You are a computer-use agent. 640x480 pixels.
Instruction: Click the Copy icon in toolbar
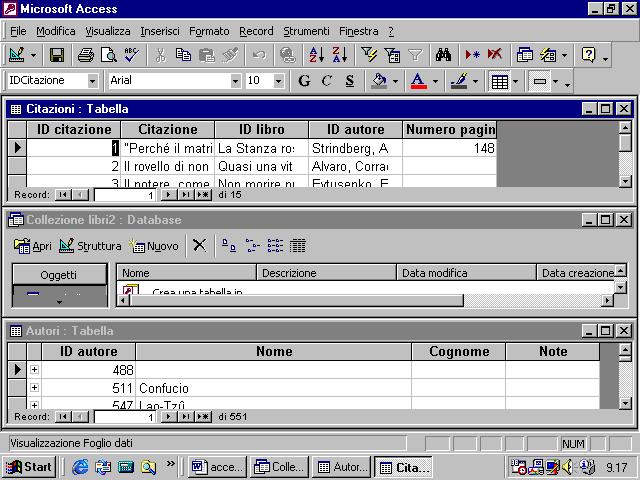pos(183,55)
